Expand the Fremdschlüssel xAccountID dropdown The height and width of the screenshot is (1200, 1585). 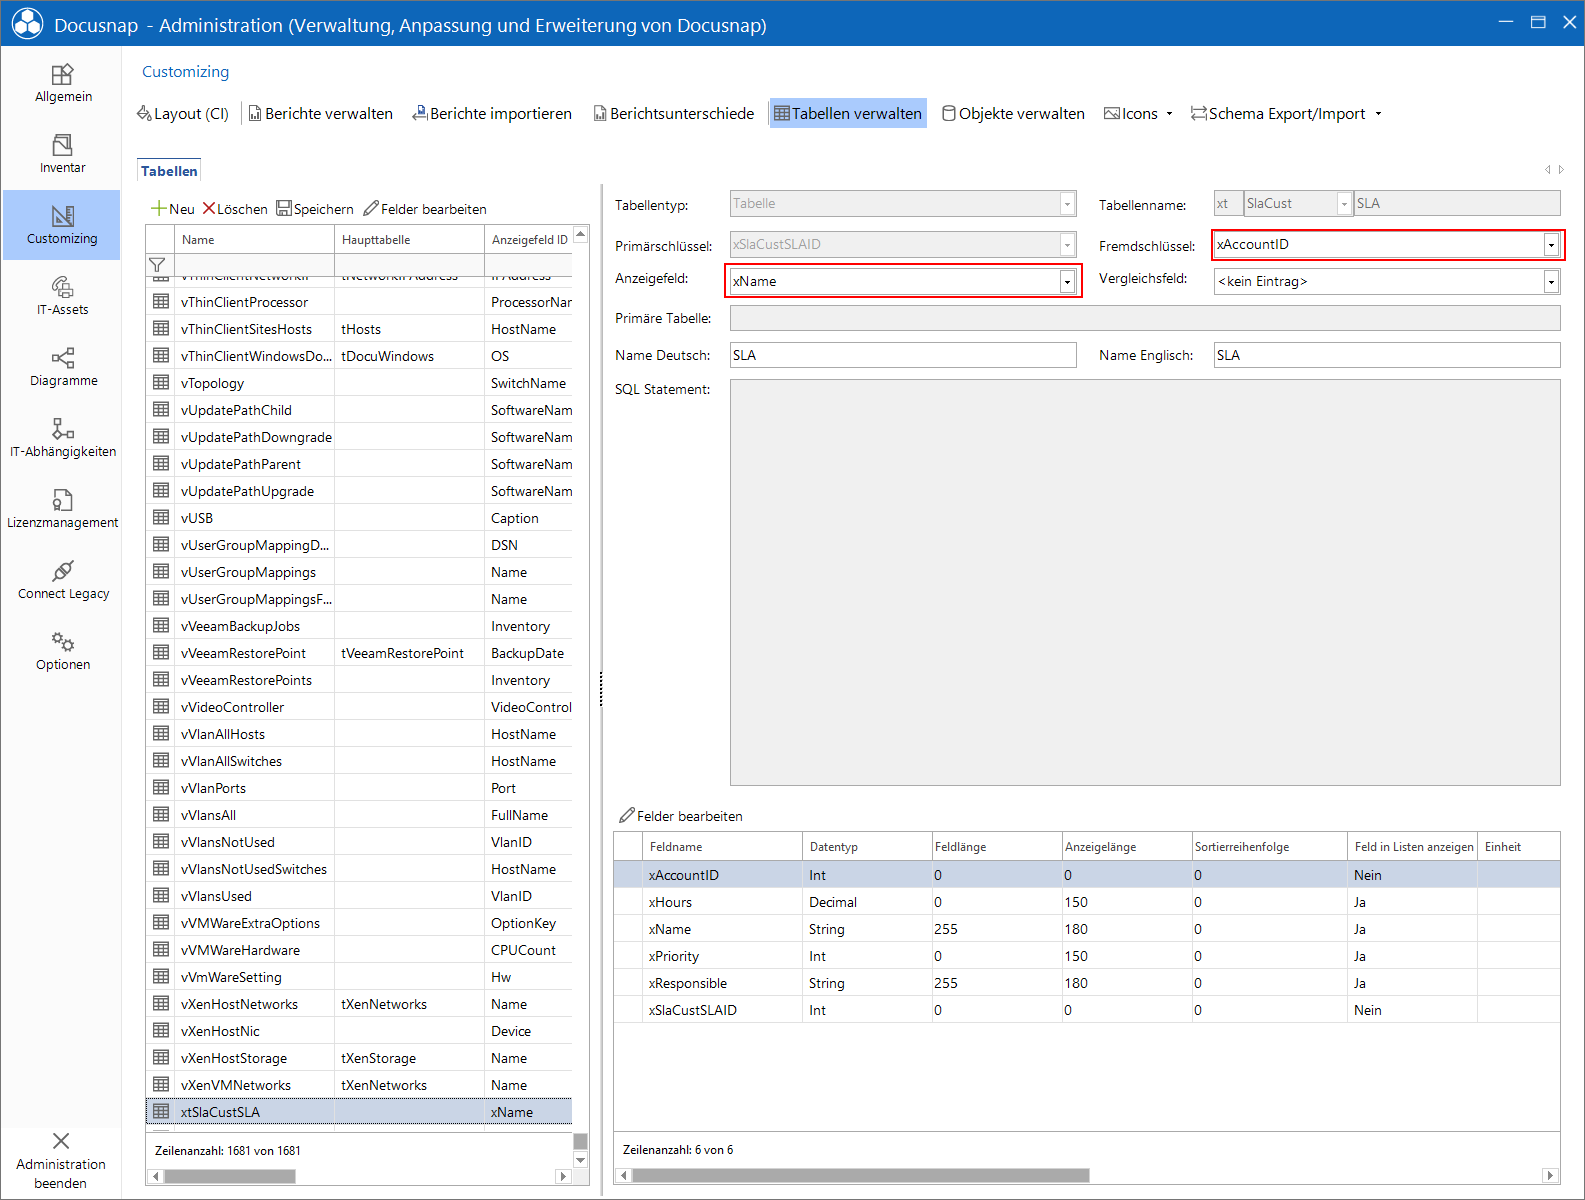pos(1551,245)
